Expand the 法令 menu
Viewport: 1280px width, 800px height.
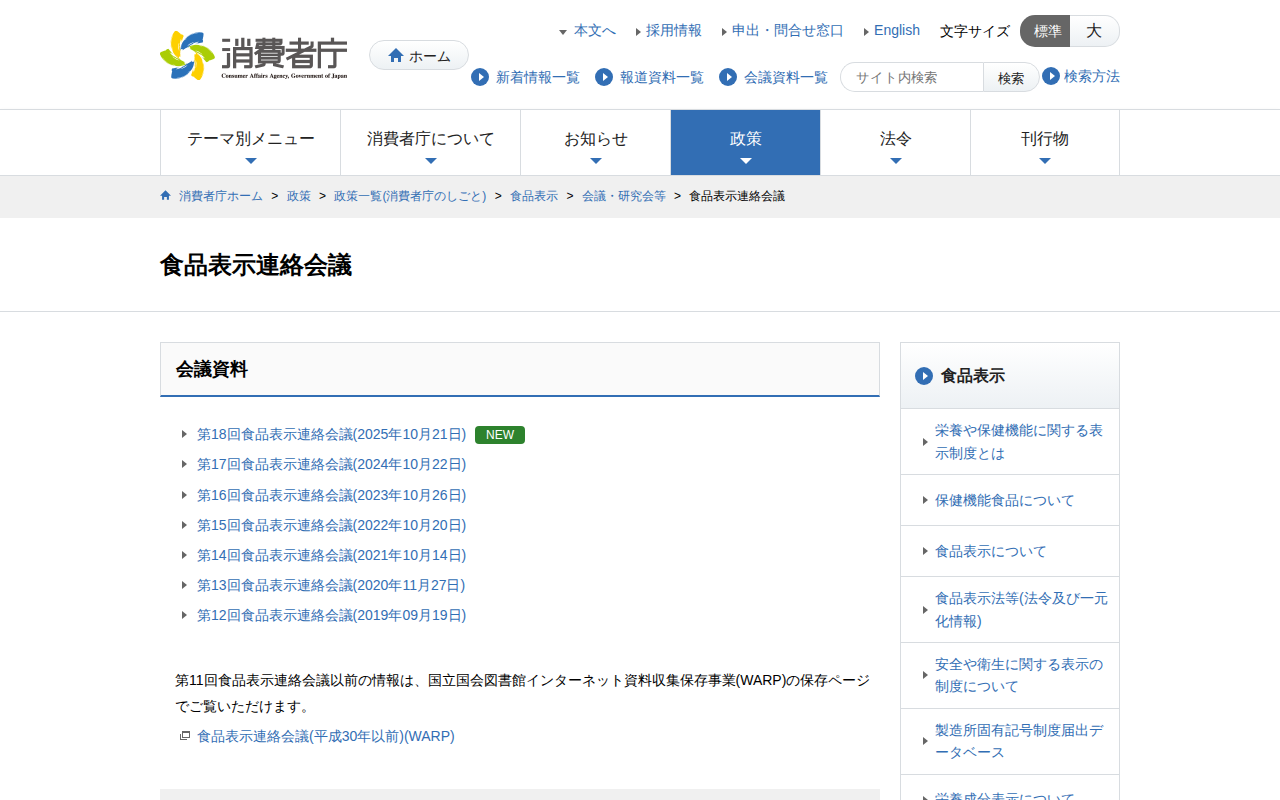896,143
